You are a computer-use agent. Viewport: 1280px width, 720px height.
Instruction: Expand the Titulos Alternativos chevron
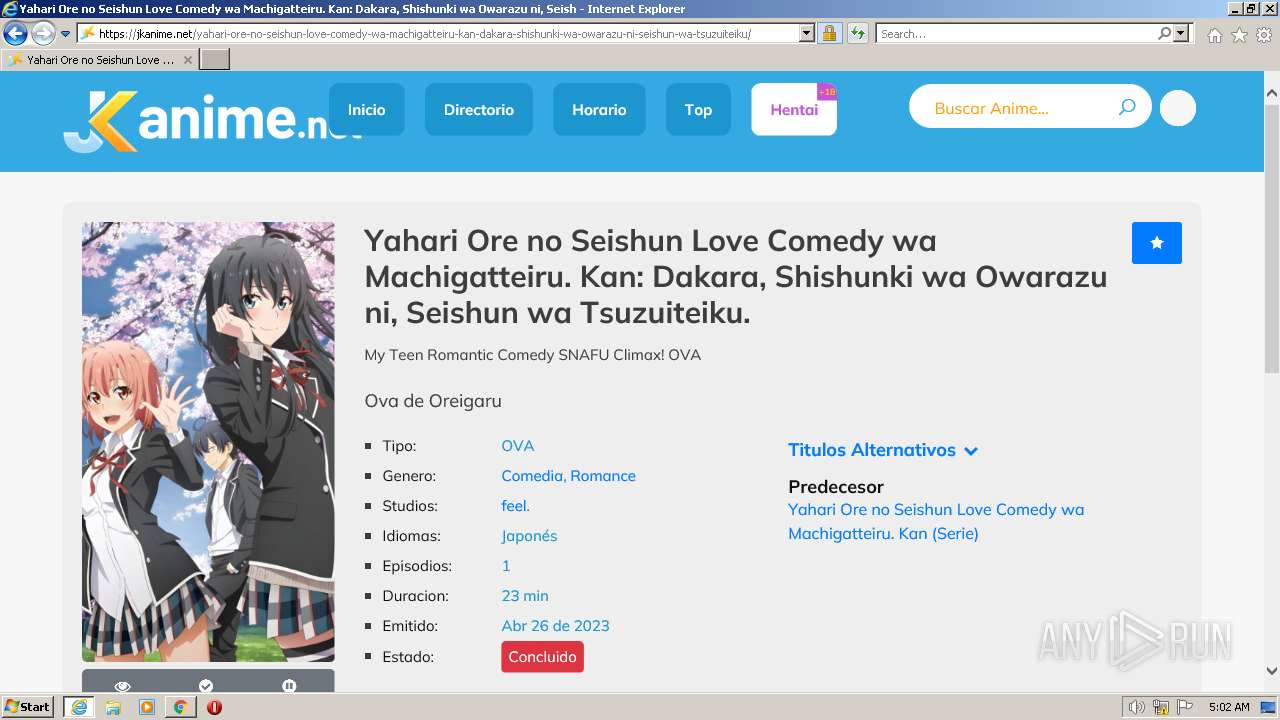click(x=971, y=451)
